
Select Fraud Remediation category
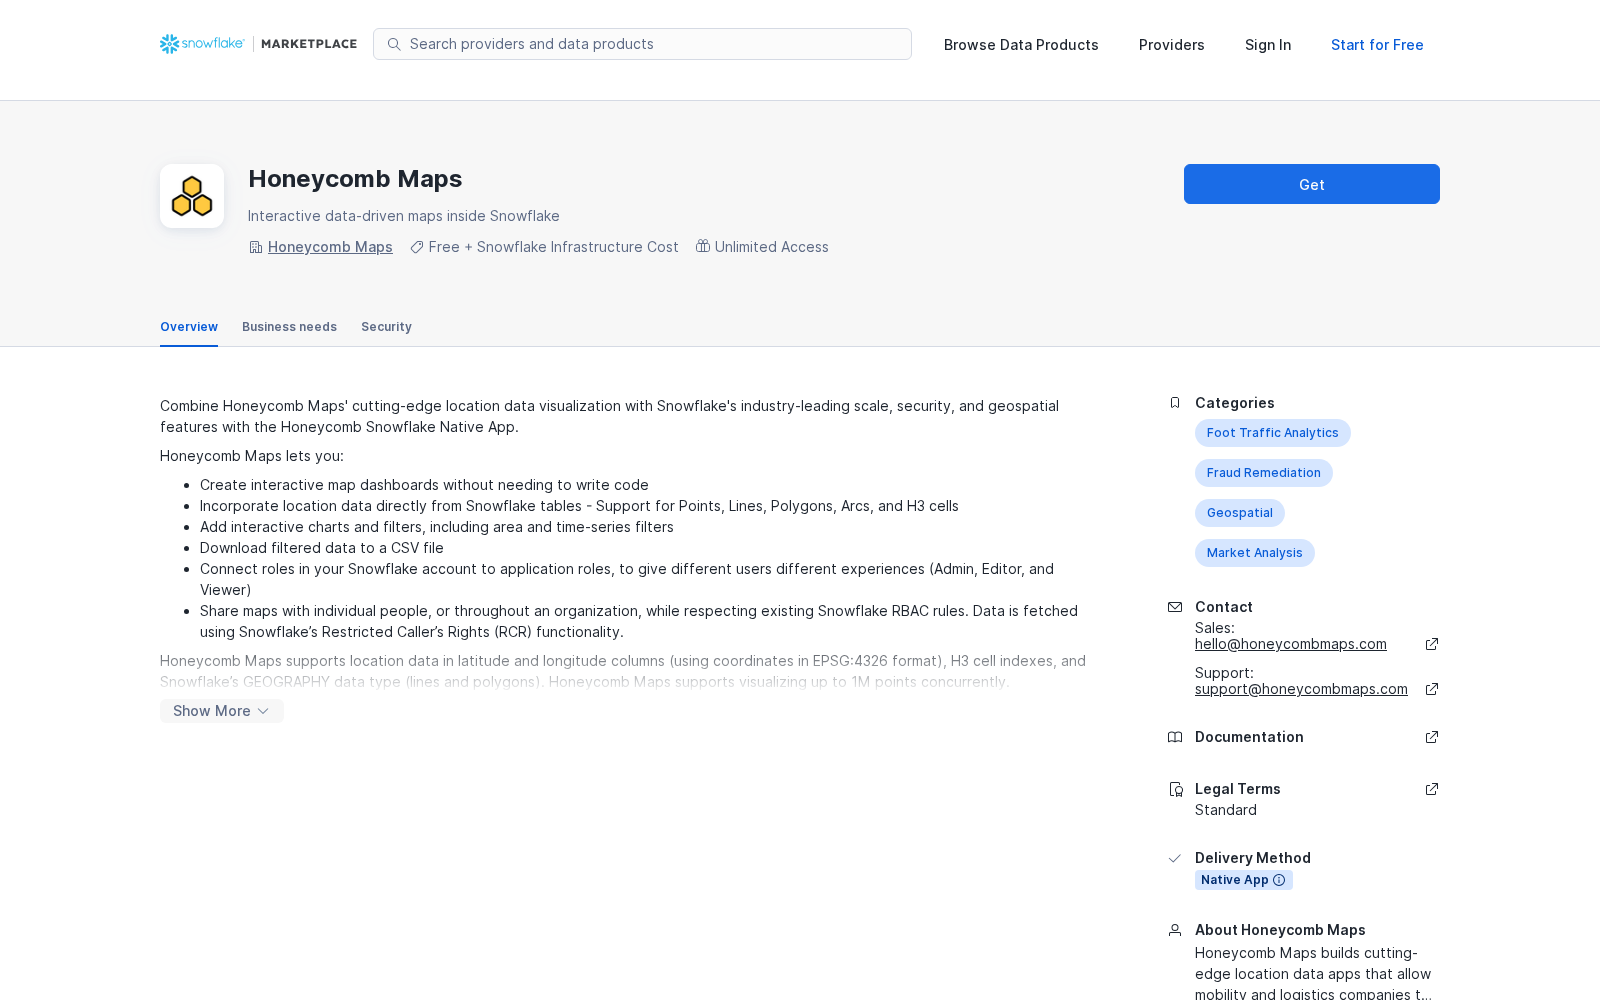[x=1264, y=473]
